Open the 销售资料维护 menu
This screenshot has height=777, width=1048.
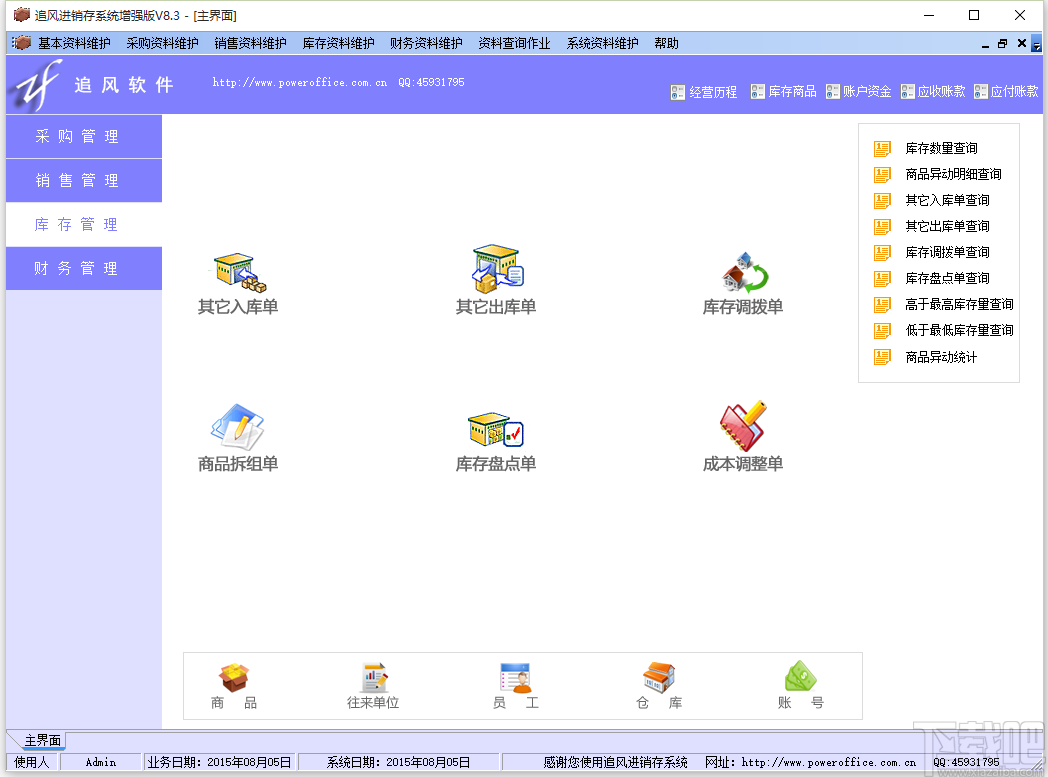coord(251,43)
